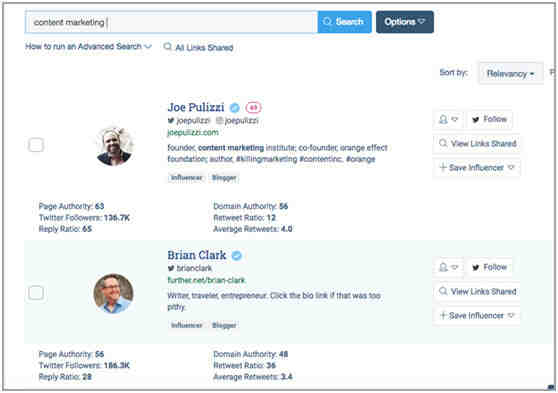Tick the checkbox next to Brian Clark
This screenshot has width=558, height=393.
(36, 293)
